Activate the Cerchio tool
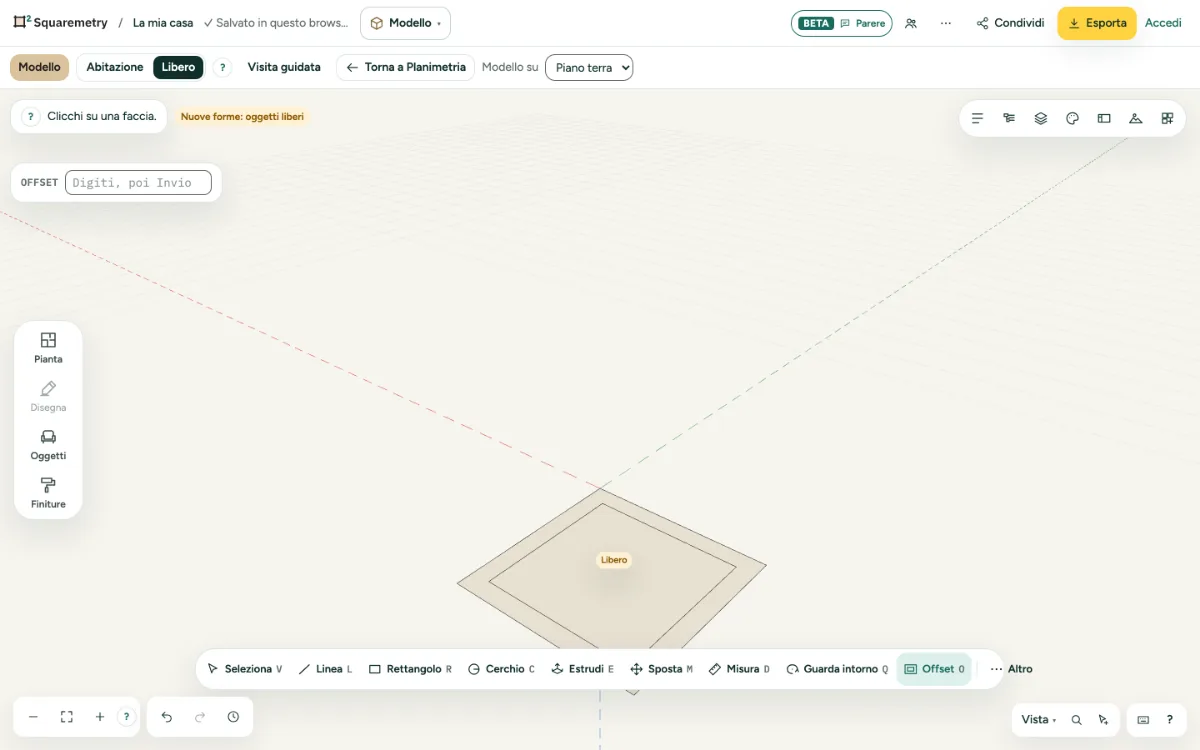This screenshot has height=750, width=1200. [x=502, y=669]
